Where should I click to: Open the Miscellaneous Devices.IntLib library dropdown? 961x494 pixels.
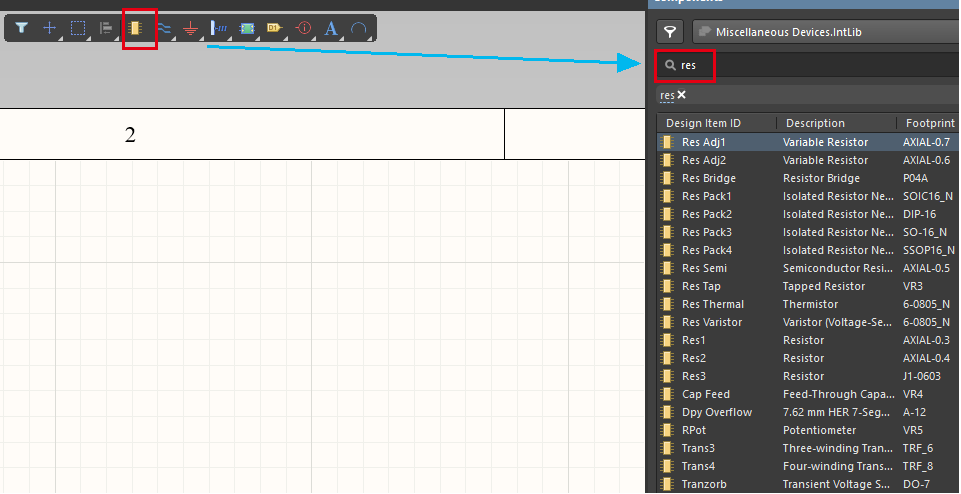click(826, 31)
